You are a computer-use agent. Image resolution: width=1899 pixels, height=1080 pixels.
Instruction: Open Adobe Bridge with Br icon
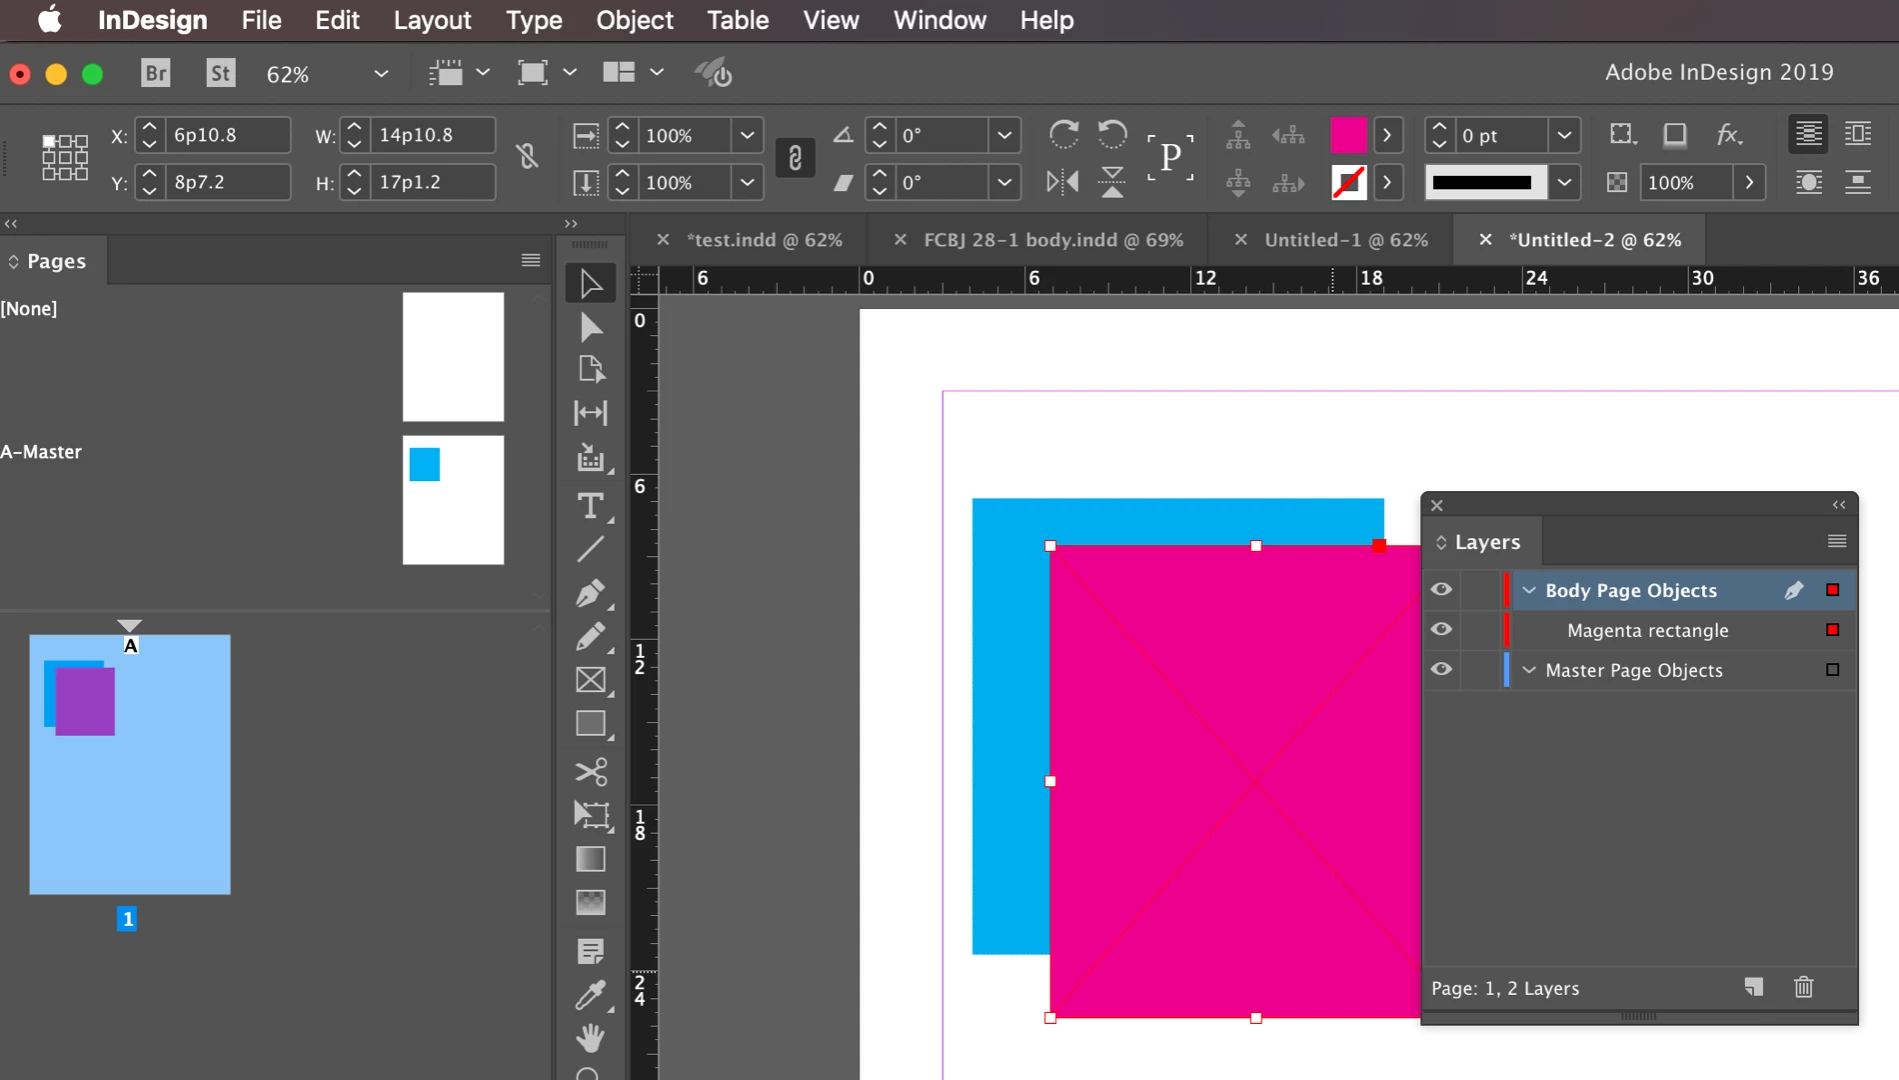click(x=156, y=73)
